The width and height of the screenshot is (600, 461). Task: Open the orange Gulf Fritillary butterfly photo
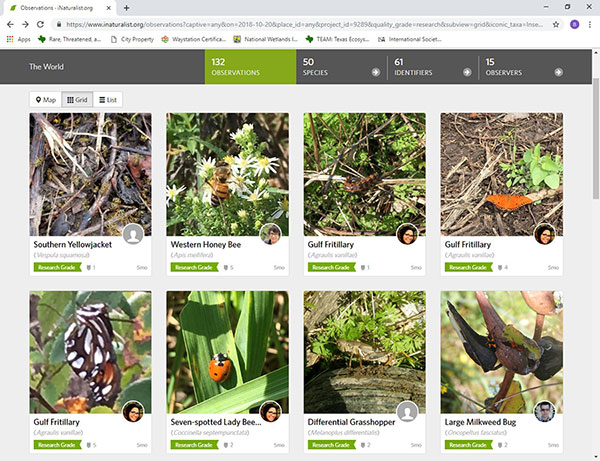pyautogui.click(x=501, y=174)
